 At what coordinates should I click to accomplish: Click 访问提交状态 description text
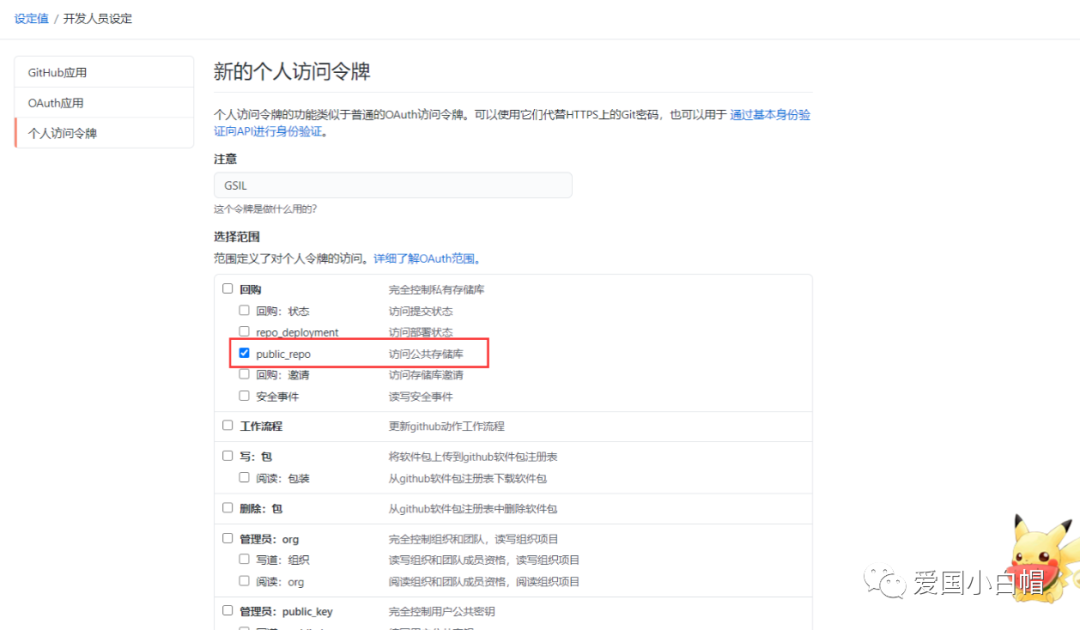coord(421,311)
